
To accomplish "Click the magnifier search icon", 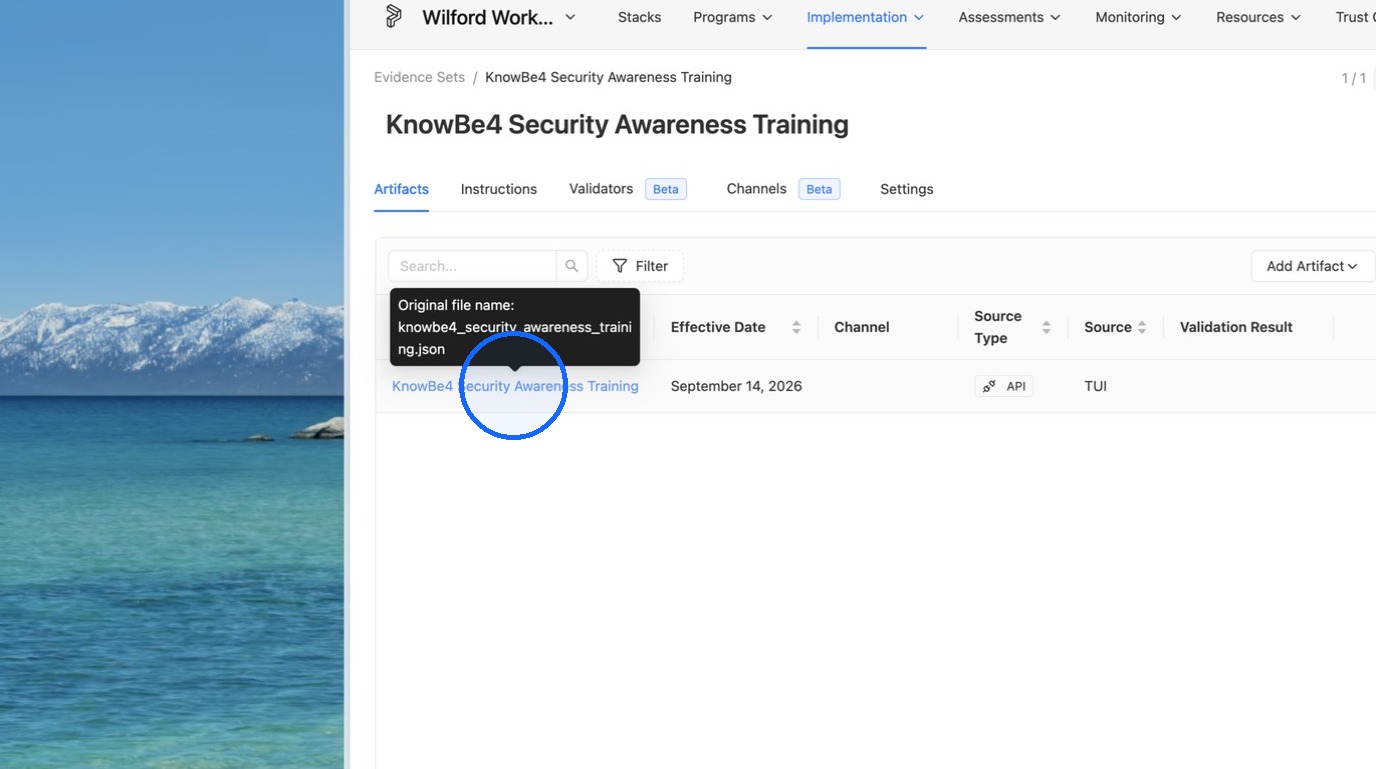I will pyautogui.click(x=572, y=266).
